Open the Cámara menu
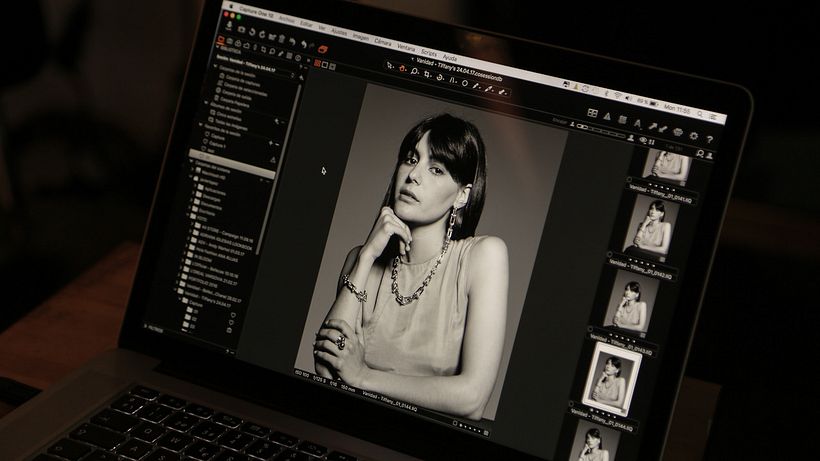820x461 pixels. (x=383, y=42)
